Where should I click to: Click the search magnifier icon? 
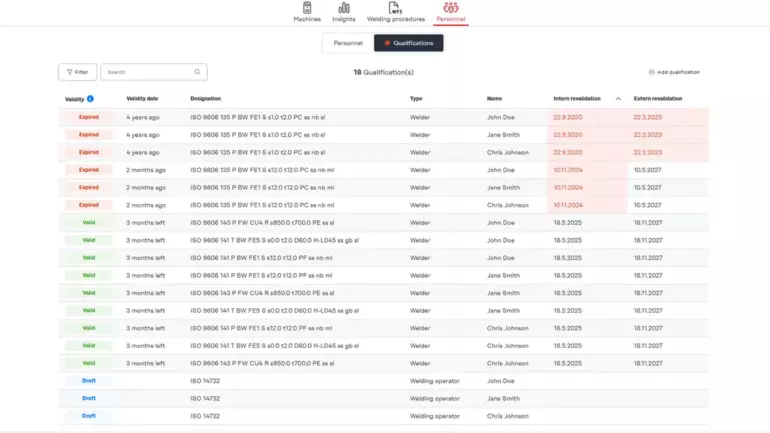[x=197, y=72]
